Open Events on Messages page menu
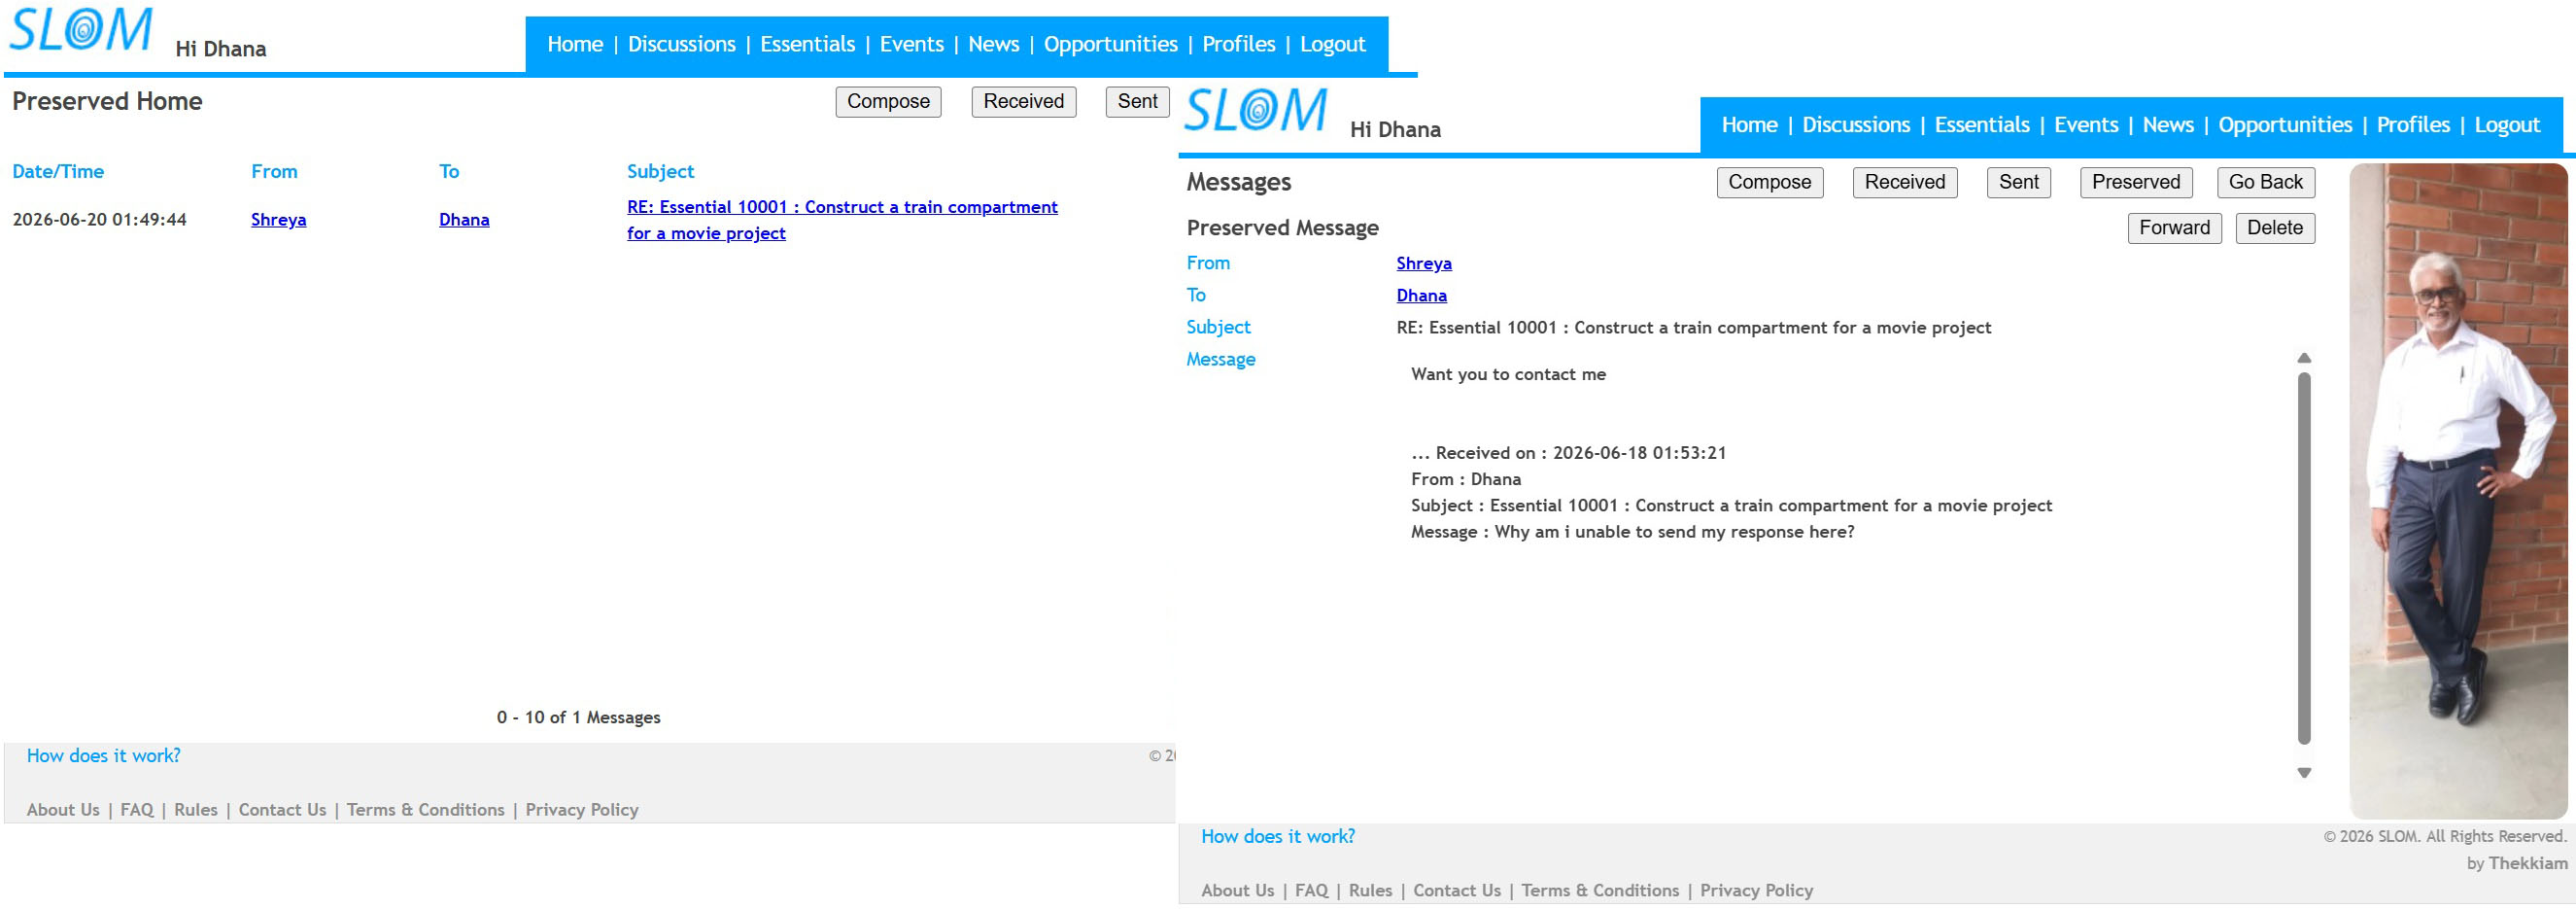Viewport: 2576px width, 909px height. (2086, 125)
